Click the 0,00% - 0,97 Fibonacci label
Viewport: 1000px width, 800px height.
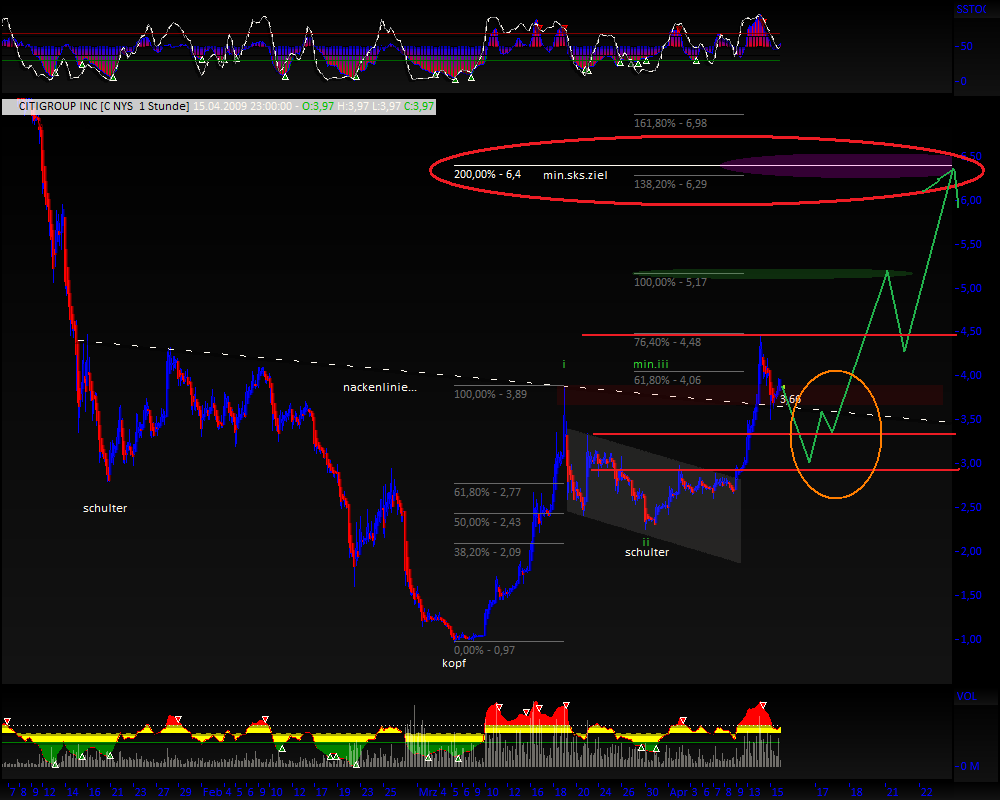pos(484,650)
